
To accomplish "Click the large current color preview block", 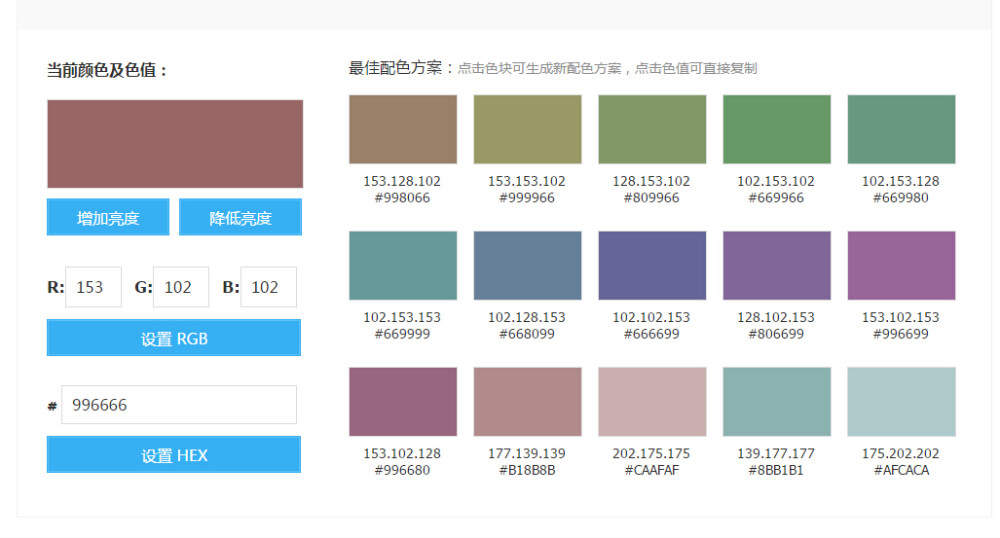I will click(174, 144).
